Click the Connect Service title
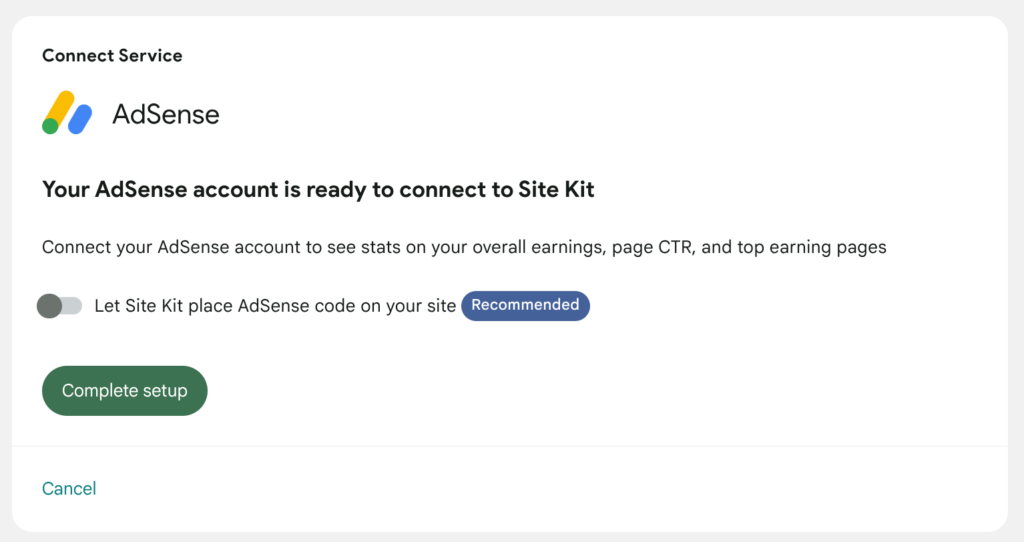The height and width of the screenshot is (542, 1024). tap(112, 56)
